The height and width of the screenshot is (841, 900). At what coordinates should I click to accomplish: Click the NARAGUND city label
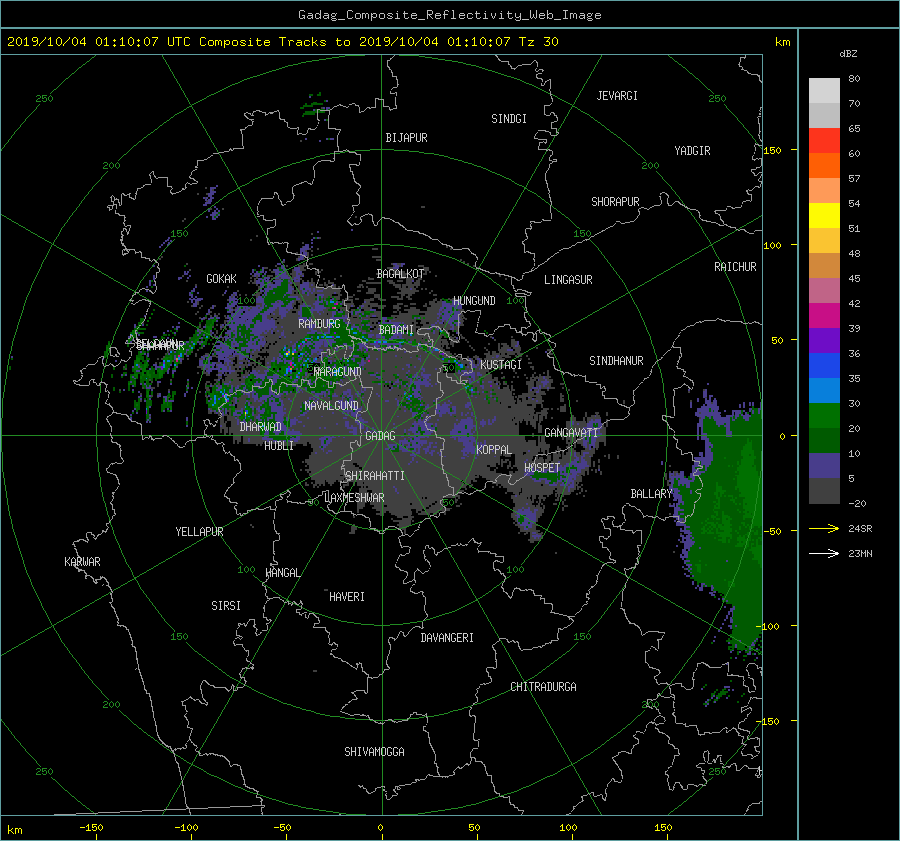click(338, 372)
